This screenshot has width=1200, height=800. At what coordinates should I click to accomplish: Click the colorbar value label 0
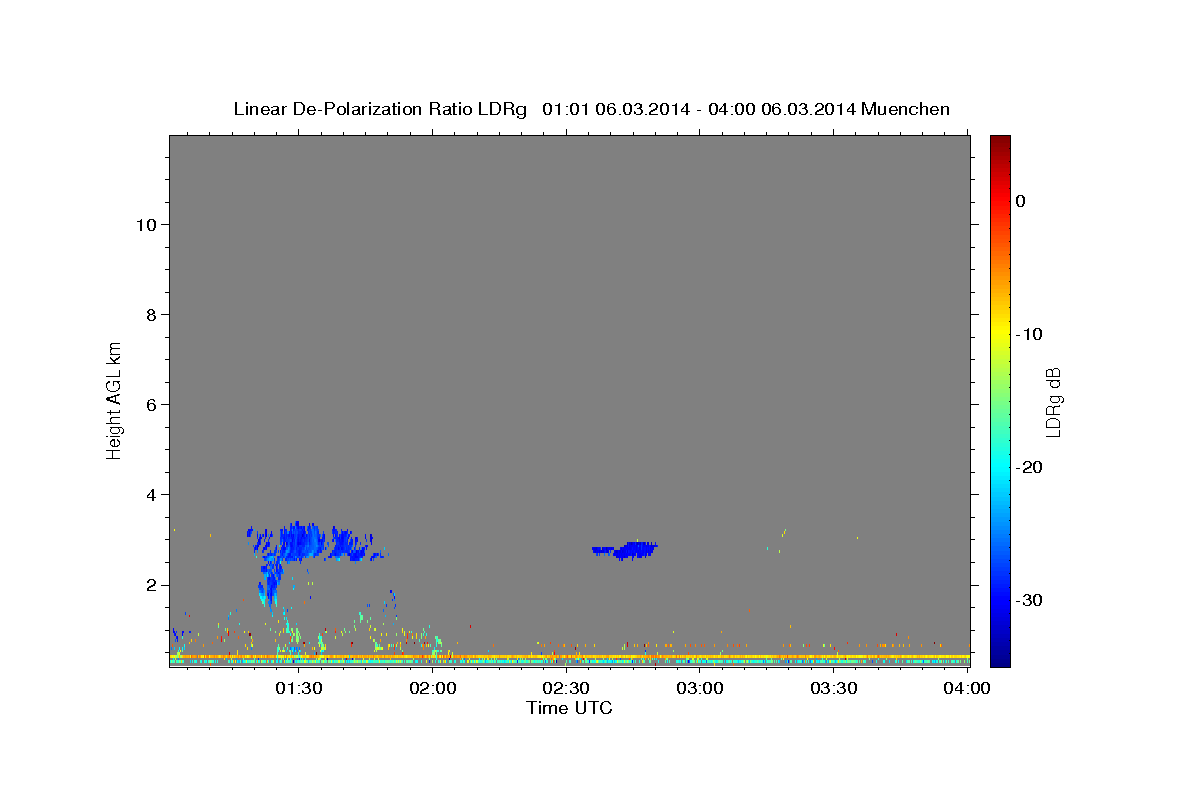coord(1021,201)
